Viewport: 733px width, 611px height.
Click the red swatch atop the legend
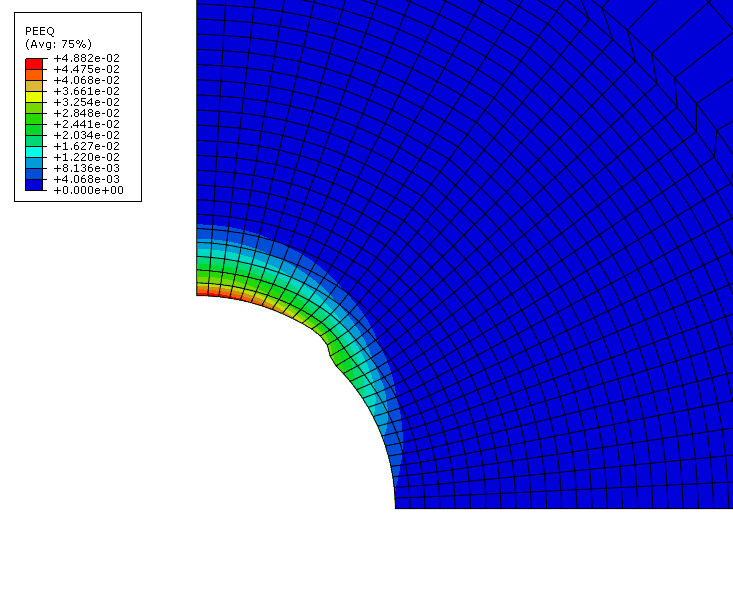(34, 61)
